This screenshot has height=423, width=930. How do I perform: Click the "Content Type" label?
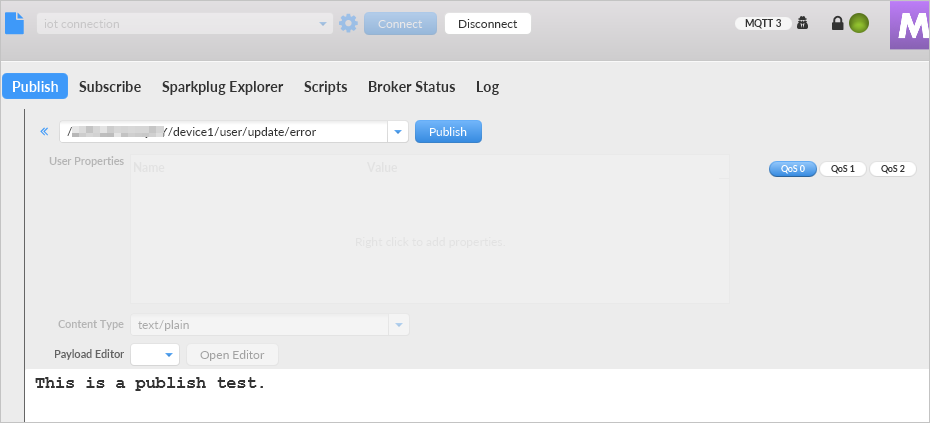91,324
